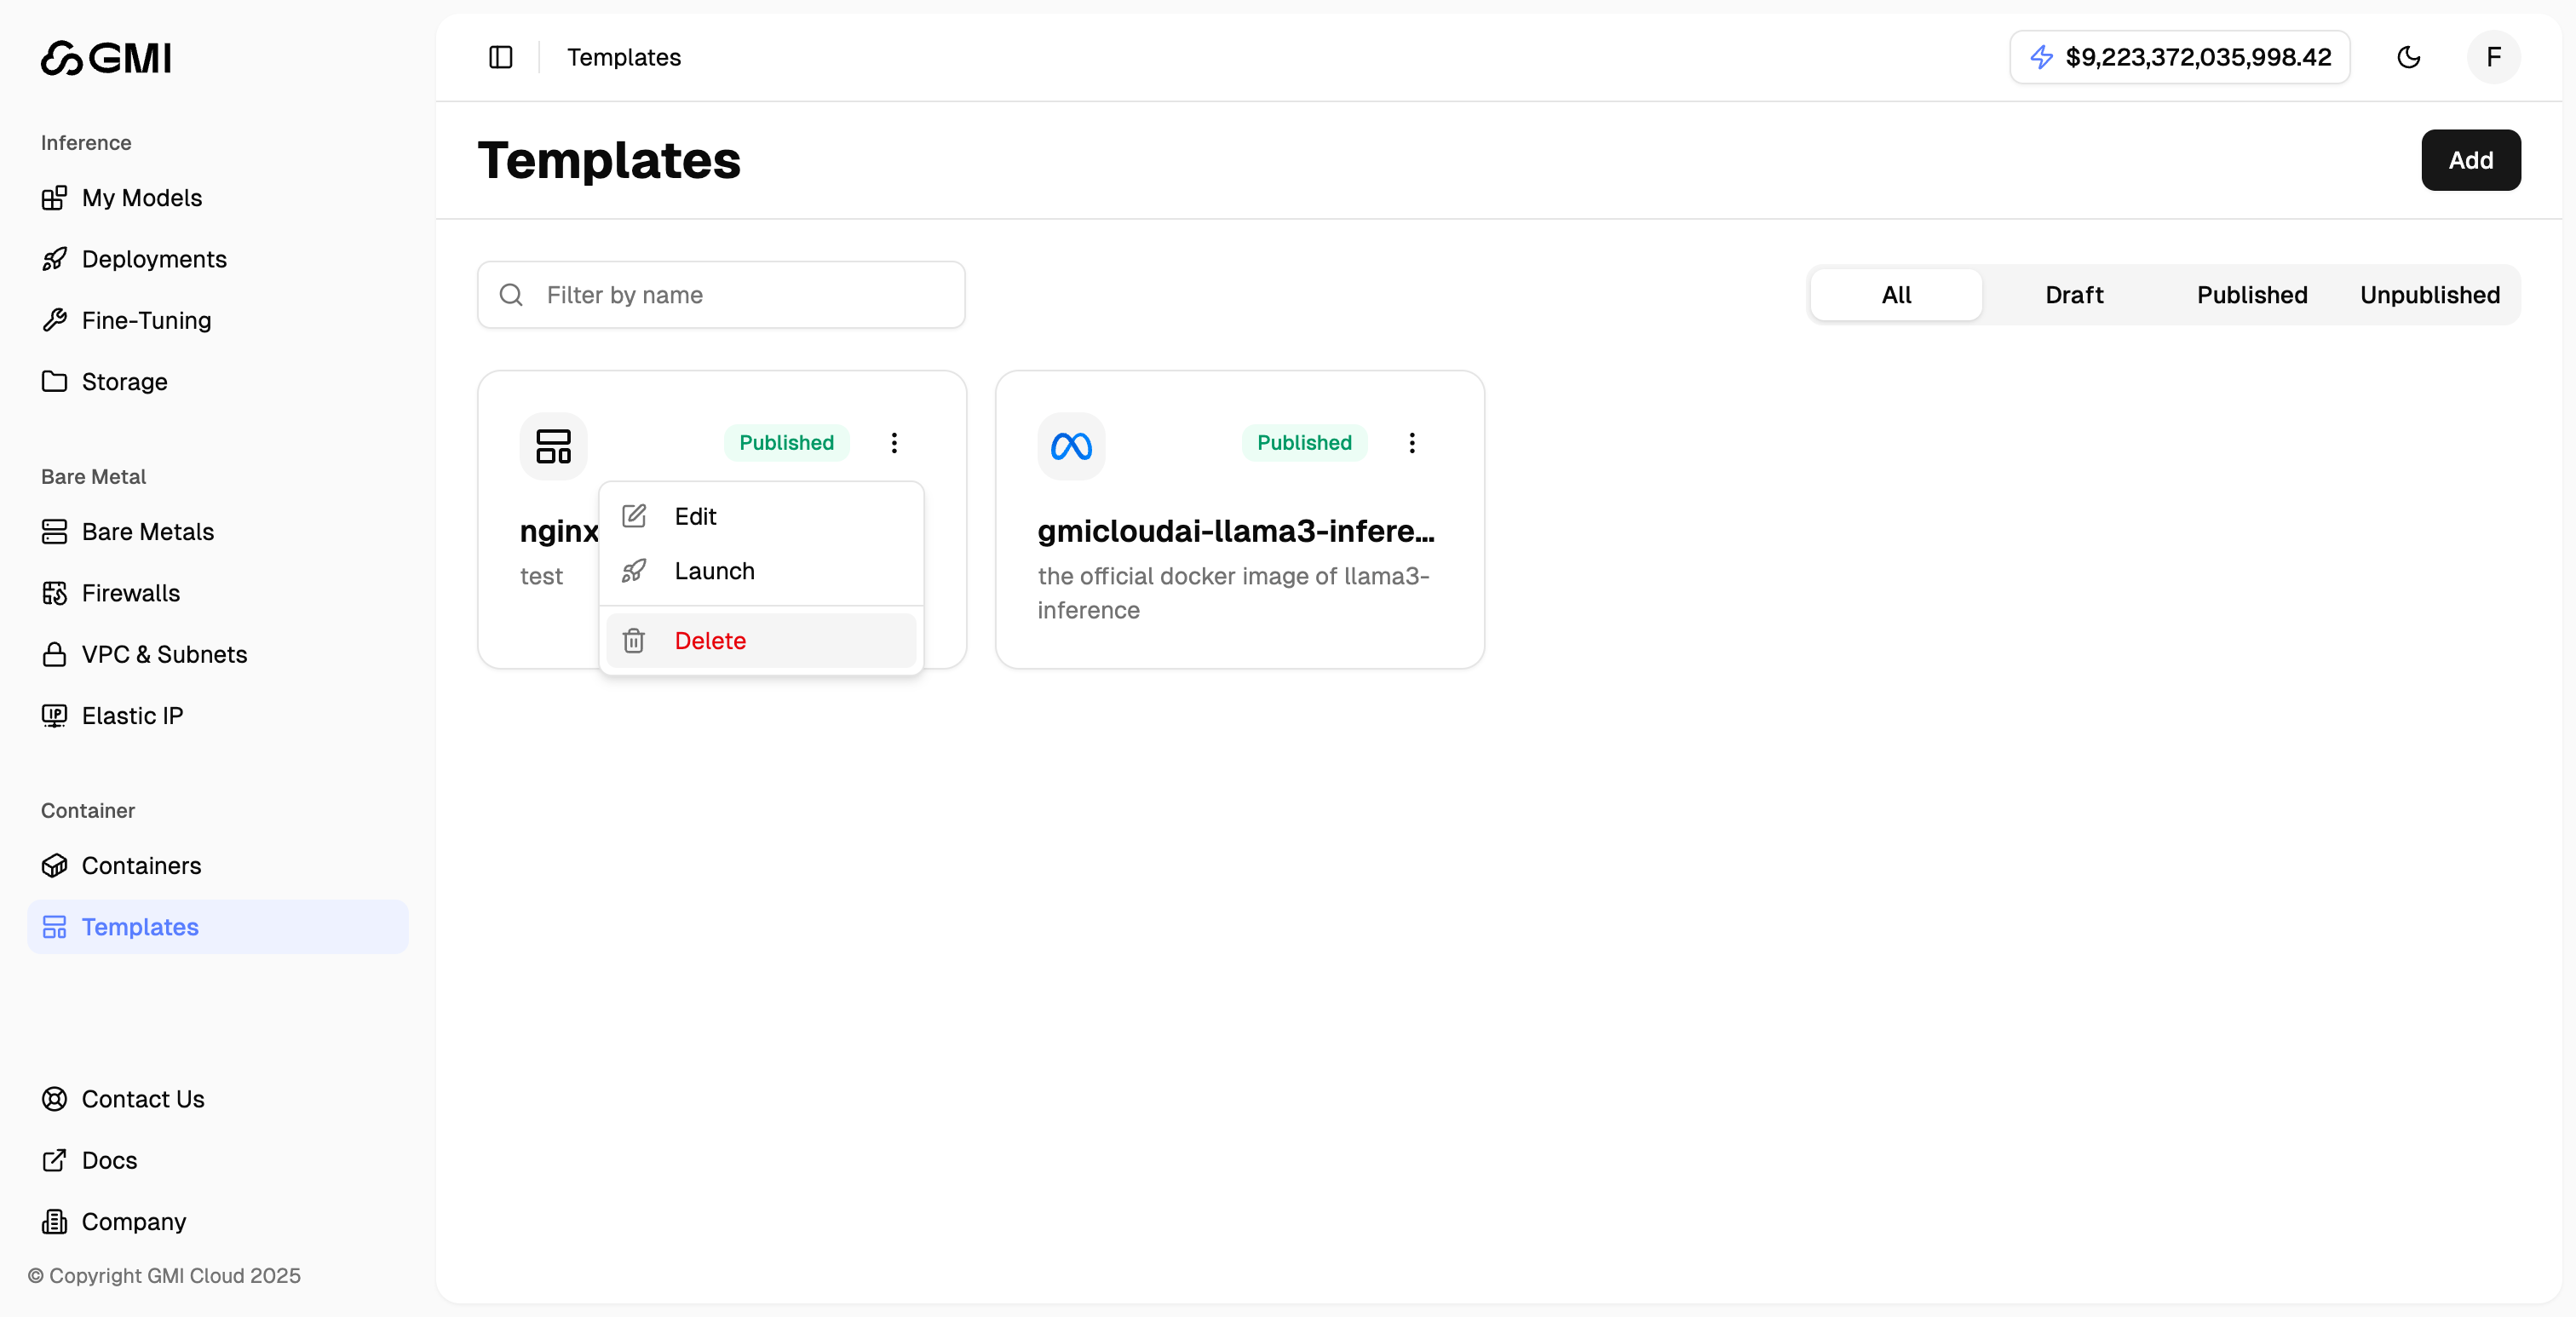Open three-dot menu on nginx card
The width and height of the screenshot is (2576, 1317).
pyautogui.click(x=894, y=442)
